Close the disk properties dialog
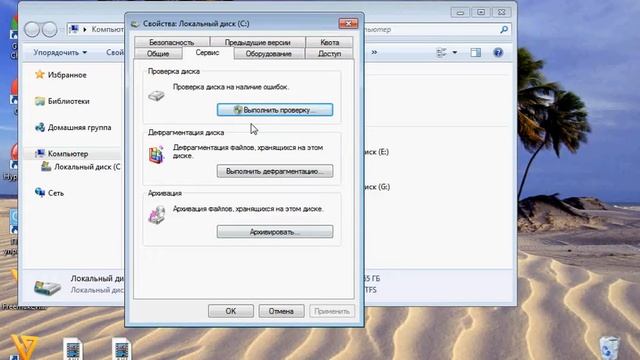 point(348,24)
